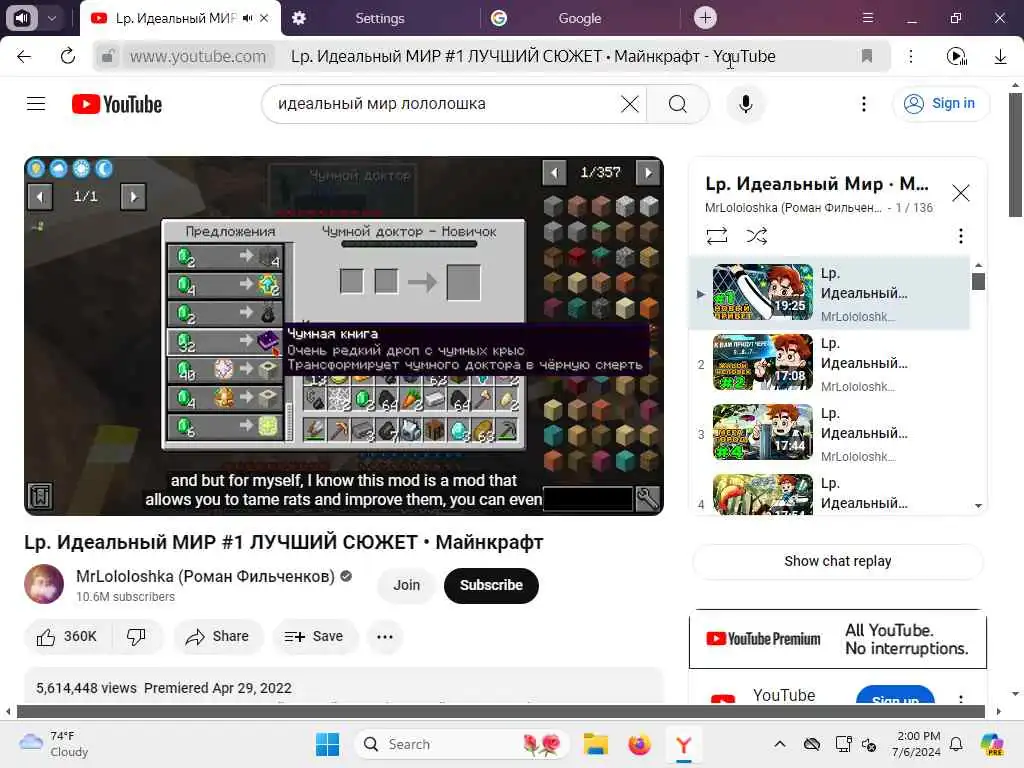This screenshot has height=768, width=1024.
Task: Click the taskbar Search box
Action: tap(461, 744)
